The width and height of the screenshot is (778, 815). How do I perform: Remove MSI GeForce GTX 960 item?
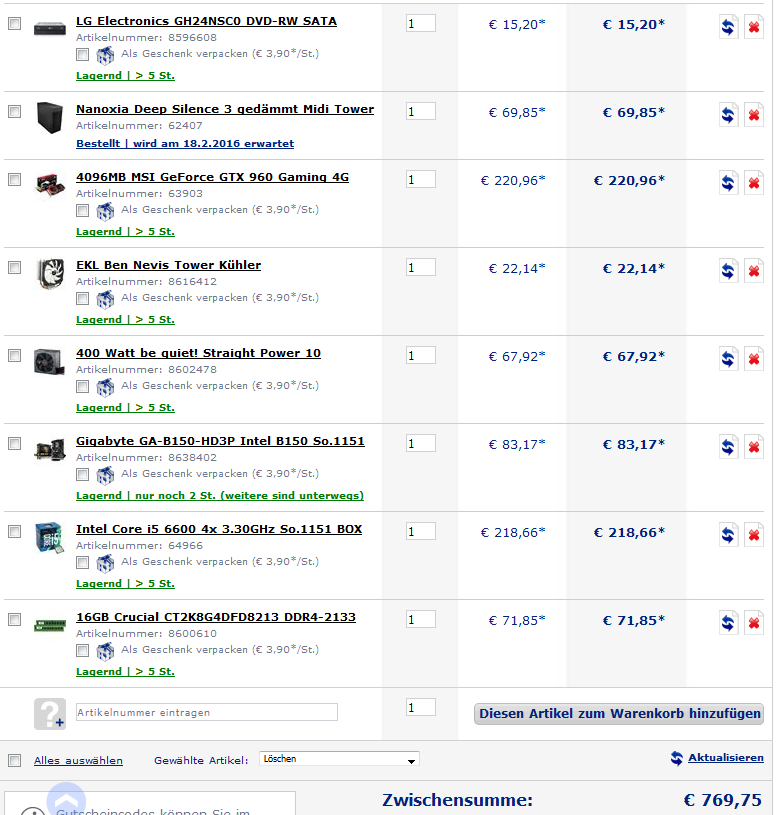pyautogui.click(x=754, y=182)
